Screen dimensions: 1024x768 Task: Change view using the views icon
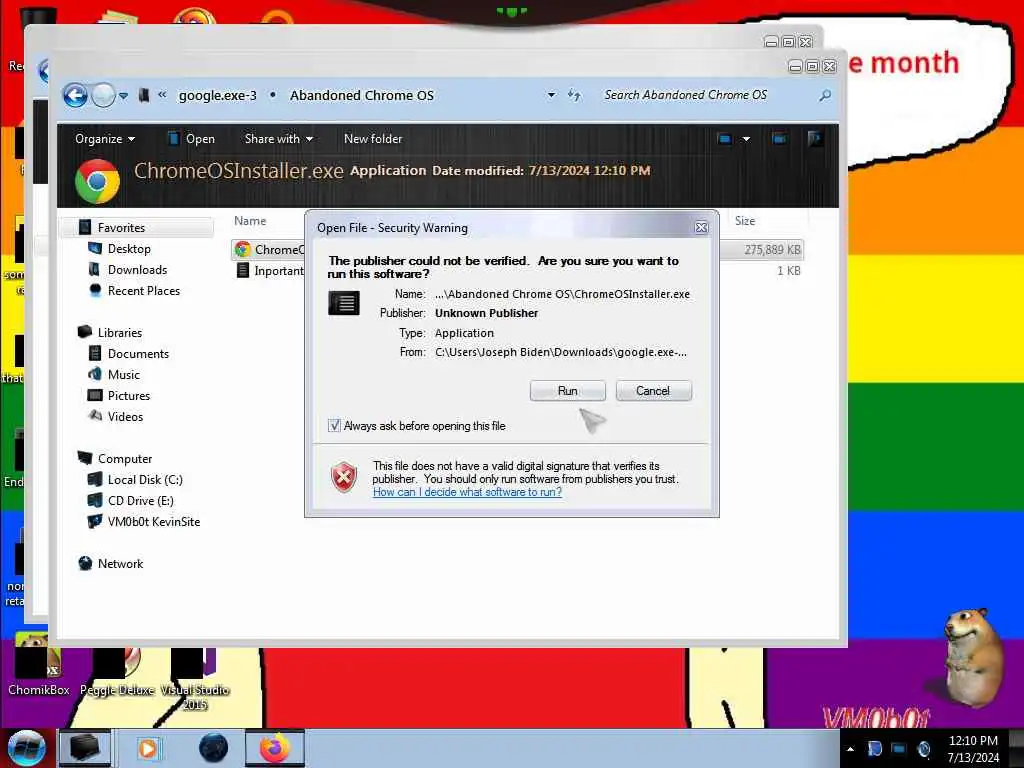724,138
